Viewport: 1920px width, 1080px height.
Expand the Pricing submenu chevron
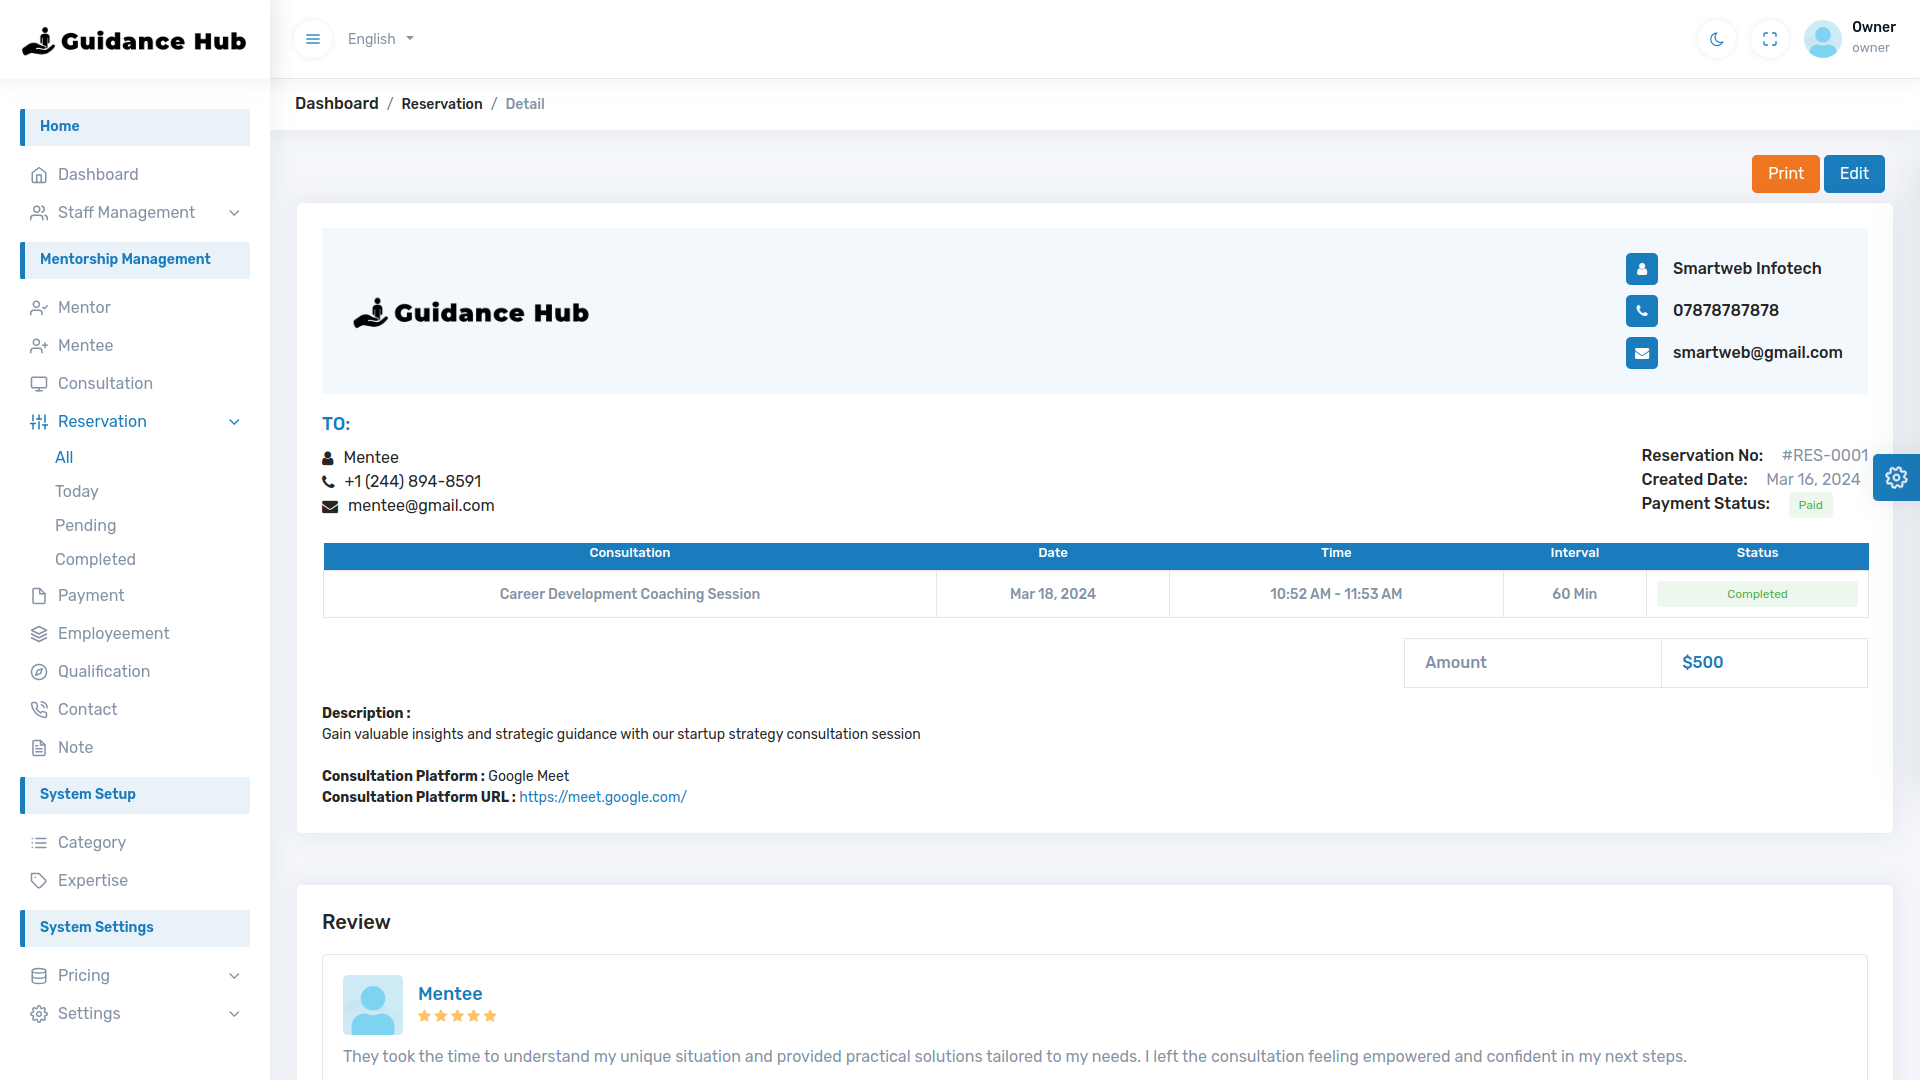point(234,976)
